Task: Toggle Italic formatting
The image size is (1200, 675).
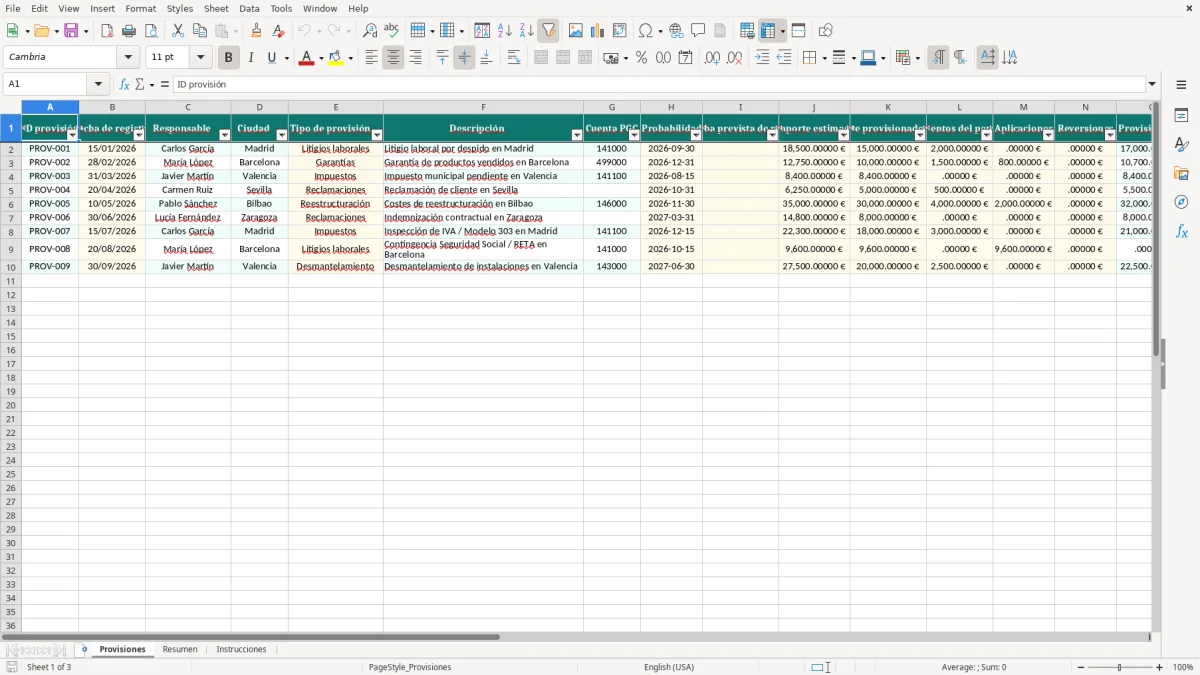Action: [250, 58]
